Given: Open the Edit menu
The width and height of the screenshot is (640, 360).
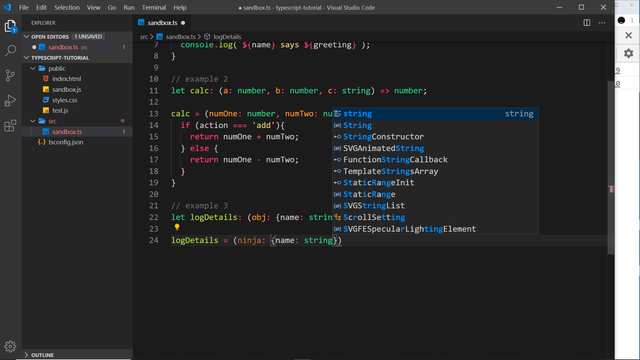Looking at the screenshot, I should (x=41, y=7).
